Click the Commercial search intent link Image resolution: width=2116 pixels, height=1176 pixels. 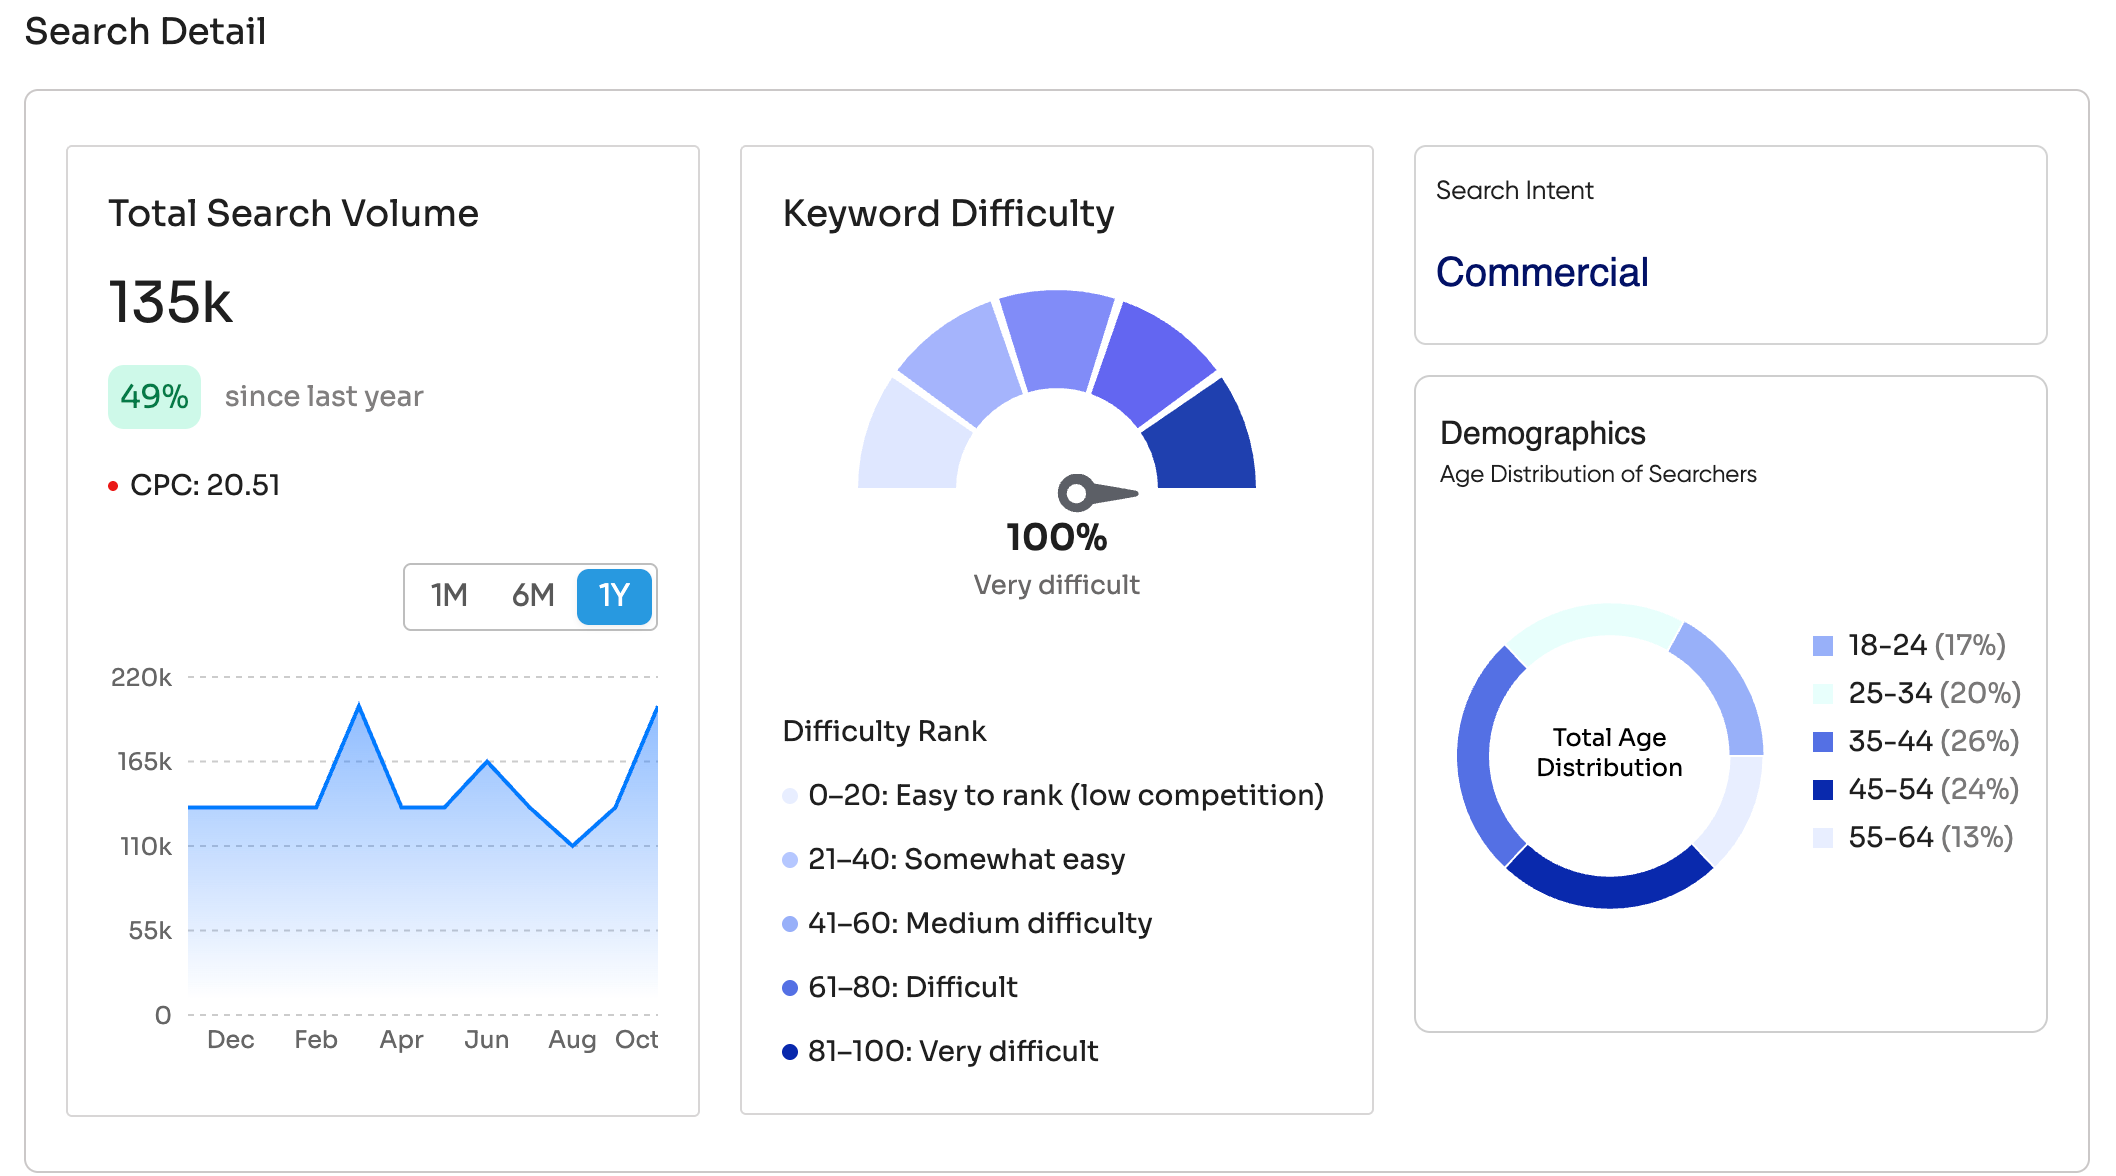click(1541, 272)
